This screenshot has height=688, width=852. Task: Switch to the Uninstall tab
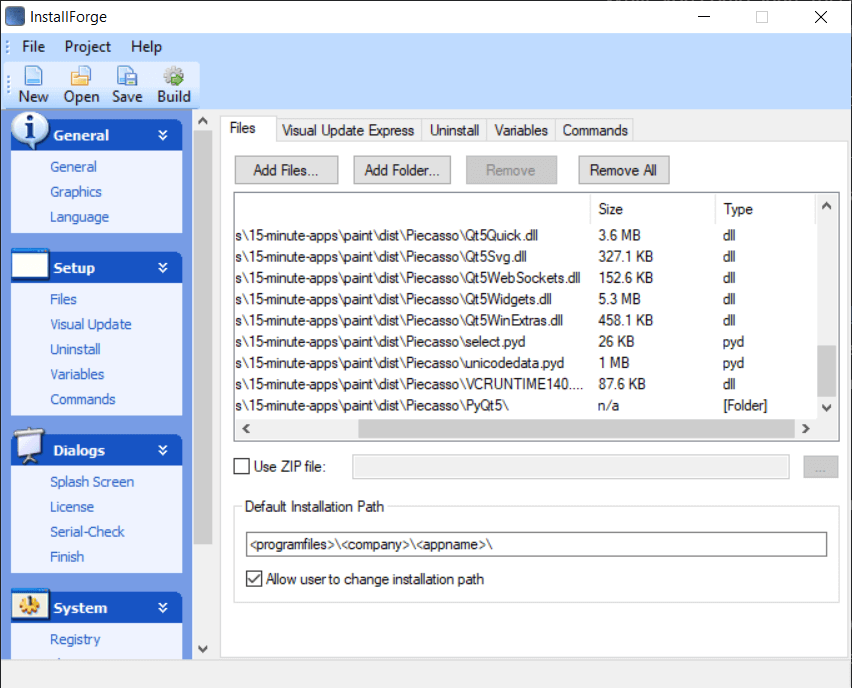pos(454,130)
